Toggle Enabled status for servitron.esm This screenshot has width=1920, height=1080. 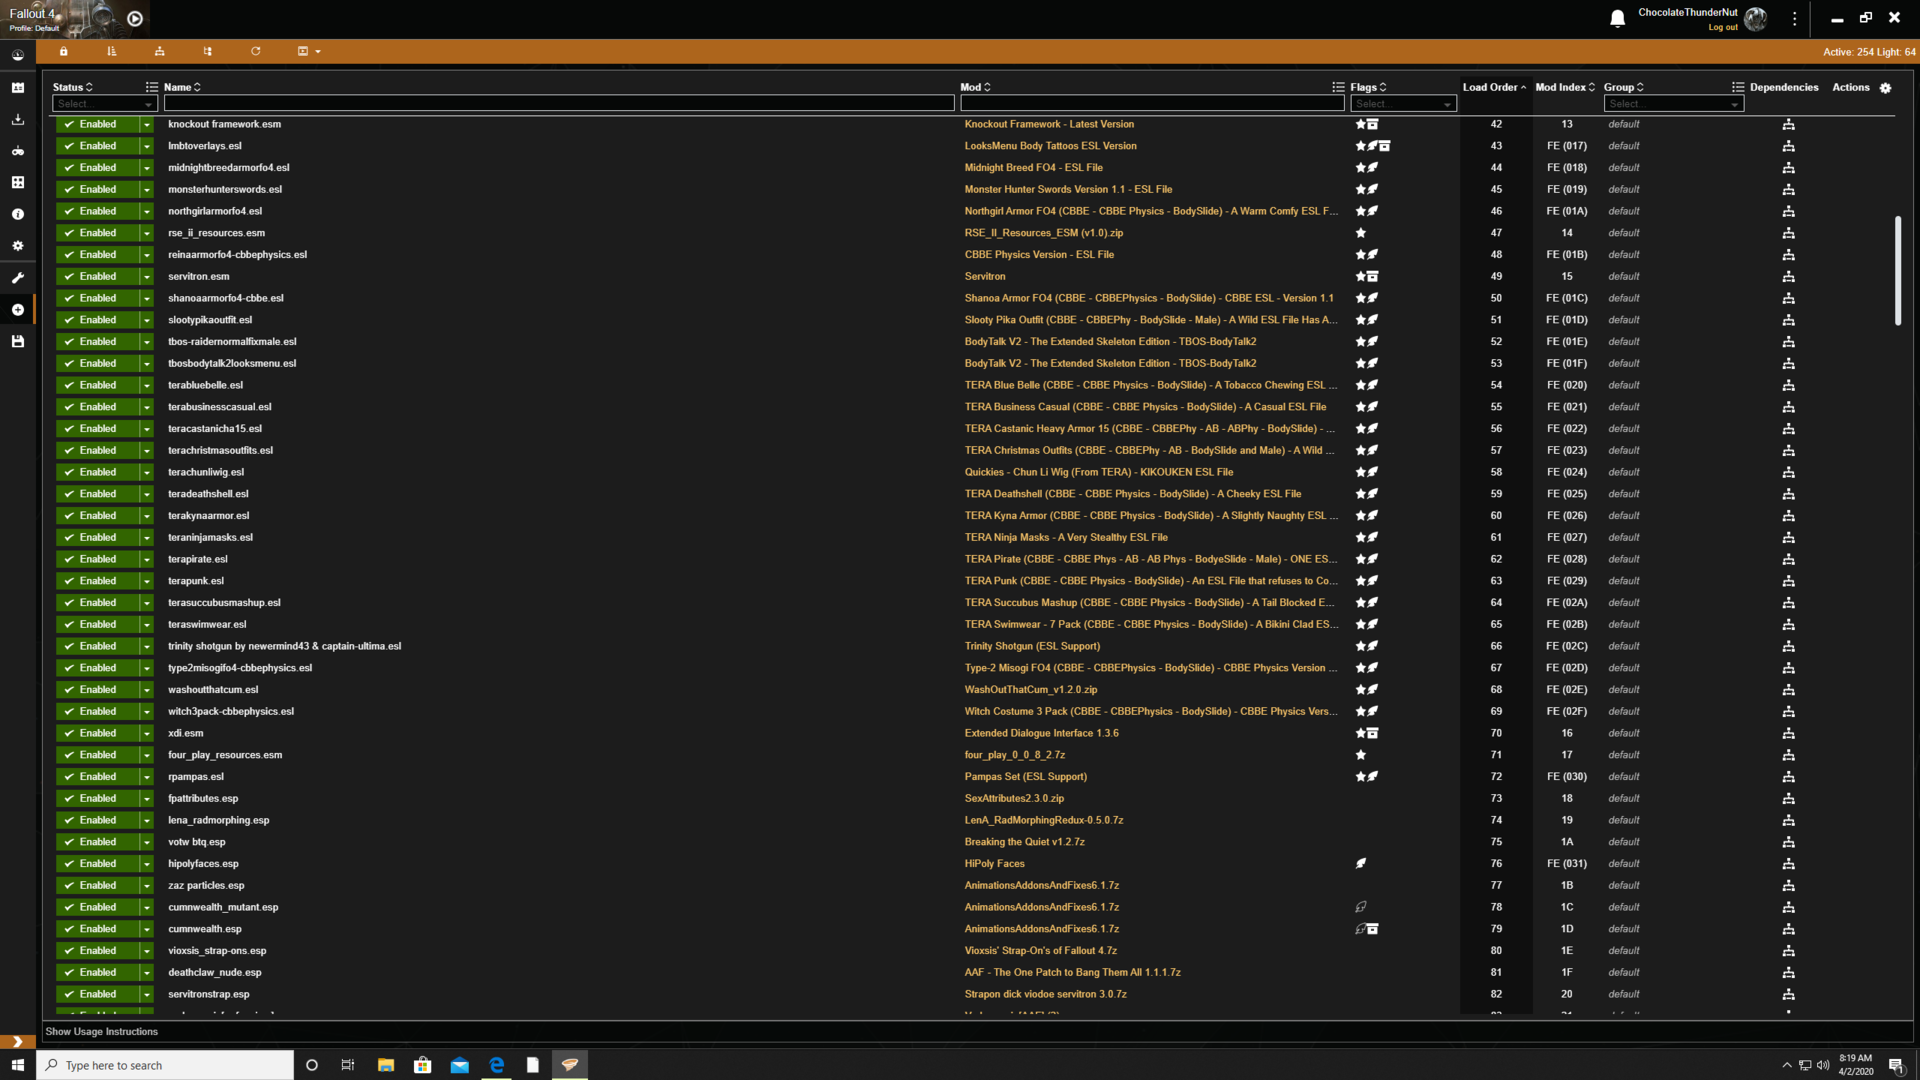pyautogui.click(x=97, y=277)
